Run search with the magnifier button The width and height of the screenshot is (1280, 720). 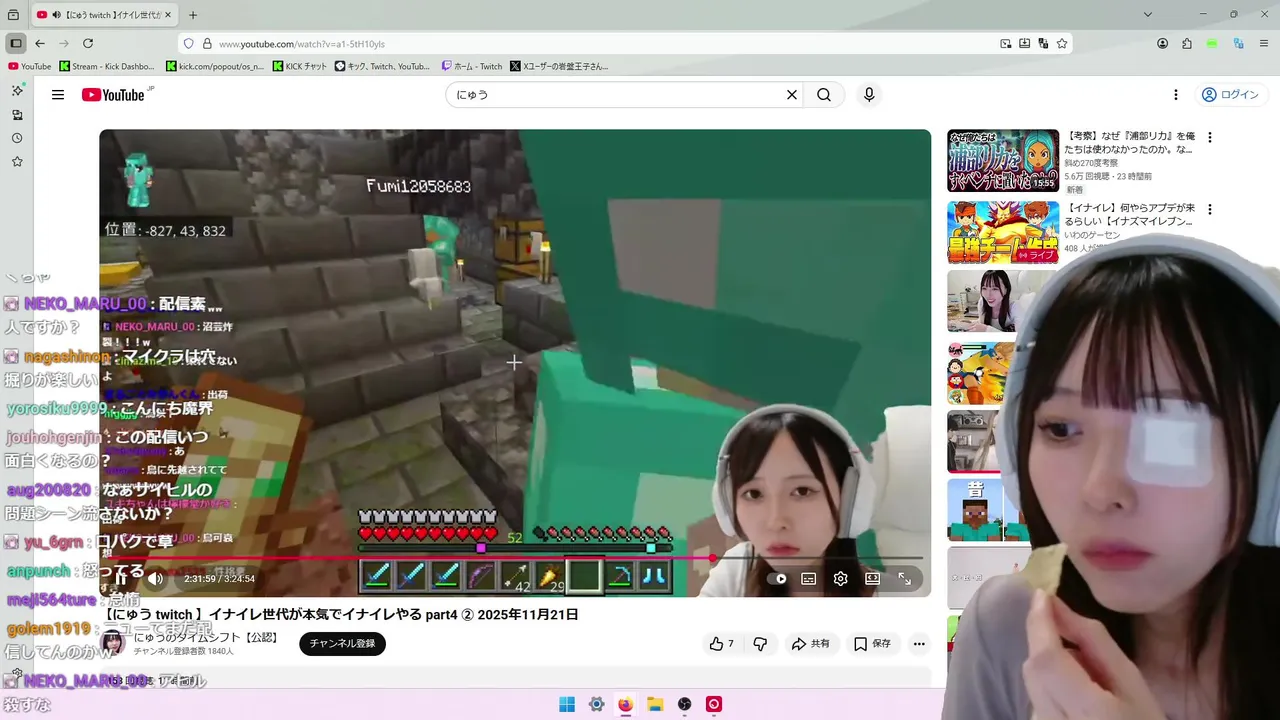click(824, 95)
